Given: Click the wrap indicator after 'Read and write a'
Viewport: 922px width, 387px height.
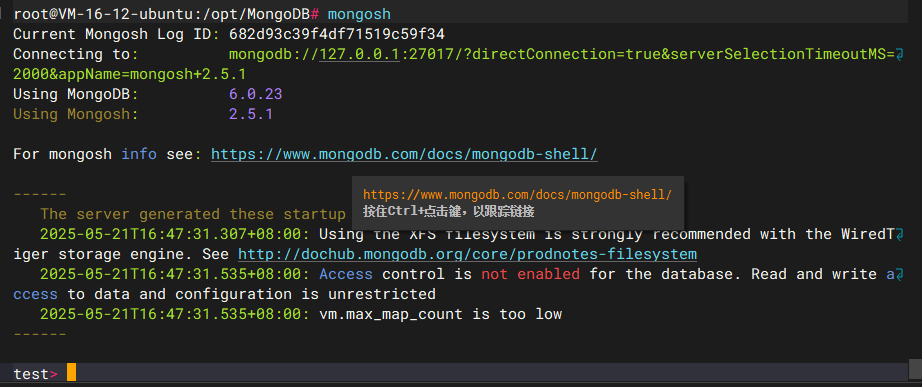Looking at the screenshot, I should tap(898, 275).
